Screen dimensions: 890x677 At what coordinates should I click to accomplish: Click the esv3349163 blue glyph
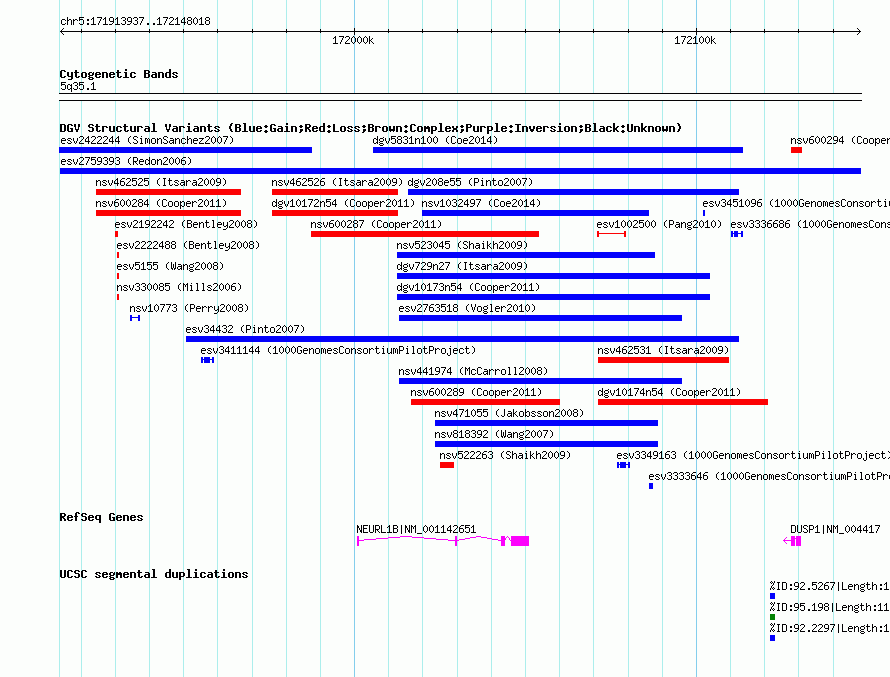(623, 465)
